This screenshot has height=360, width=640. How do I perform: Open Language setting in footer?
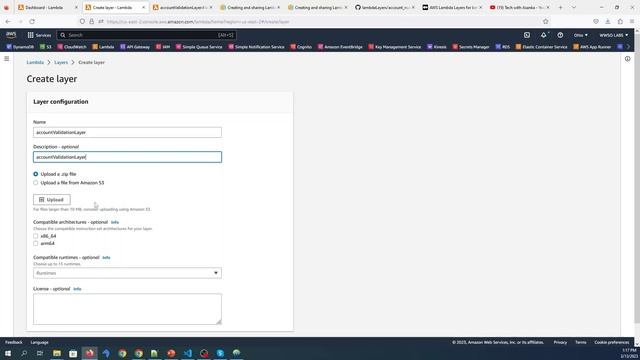39,342
